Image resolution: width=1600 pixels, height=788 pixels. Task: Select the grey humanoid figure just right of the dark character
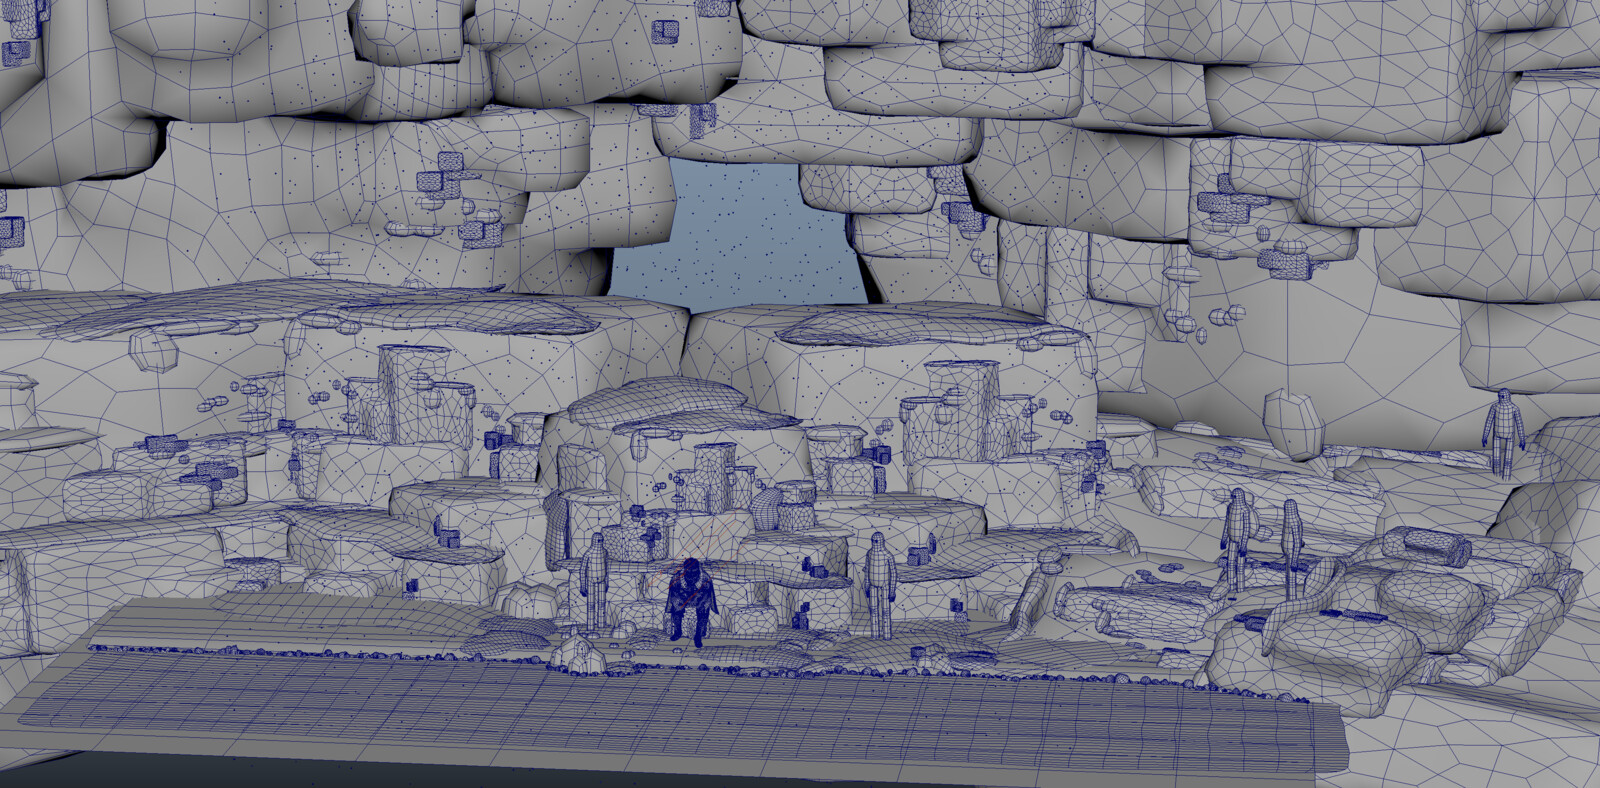click(x=879, y=585)
